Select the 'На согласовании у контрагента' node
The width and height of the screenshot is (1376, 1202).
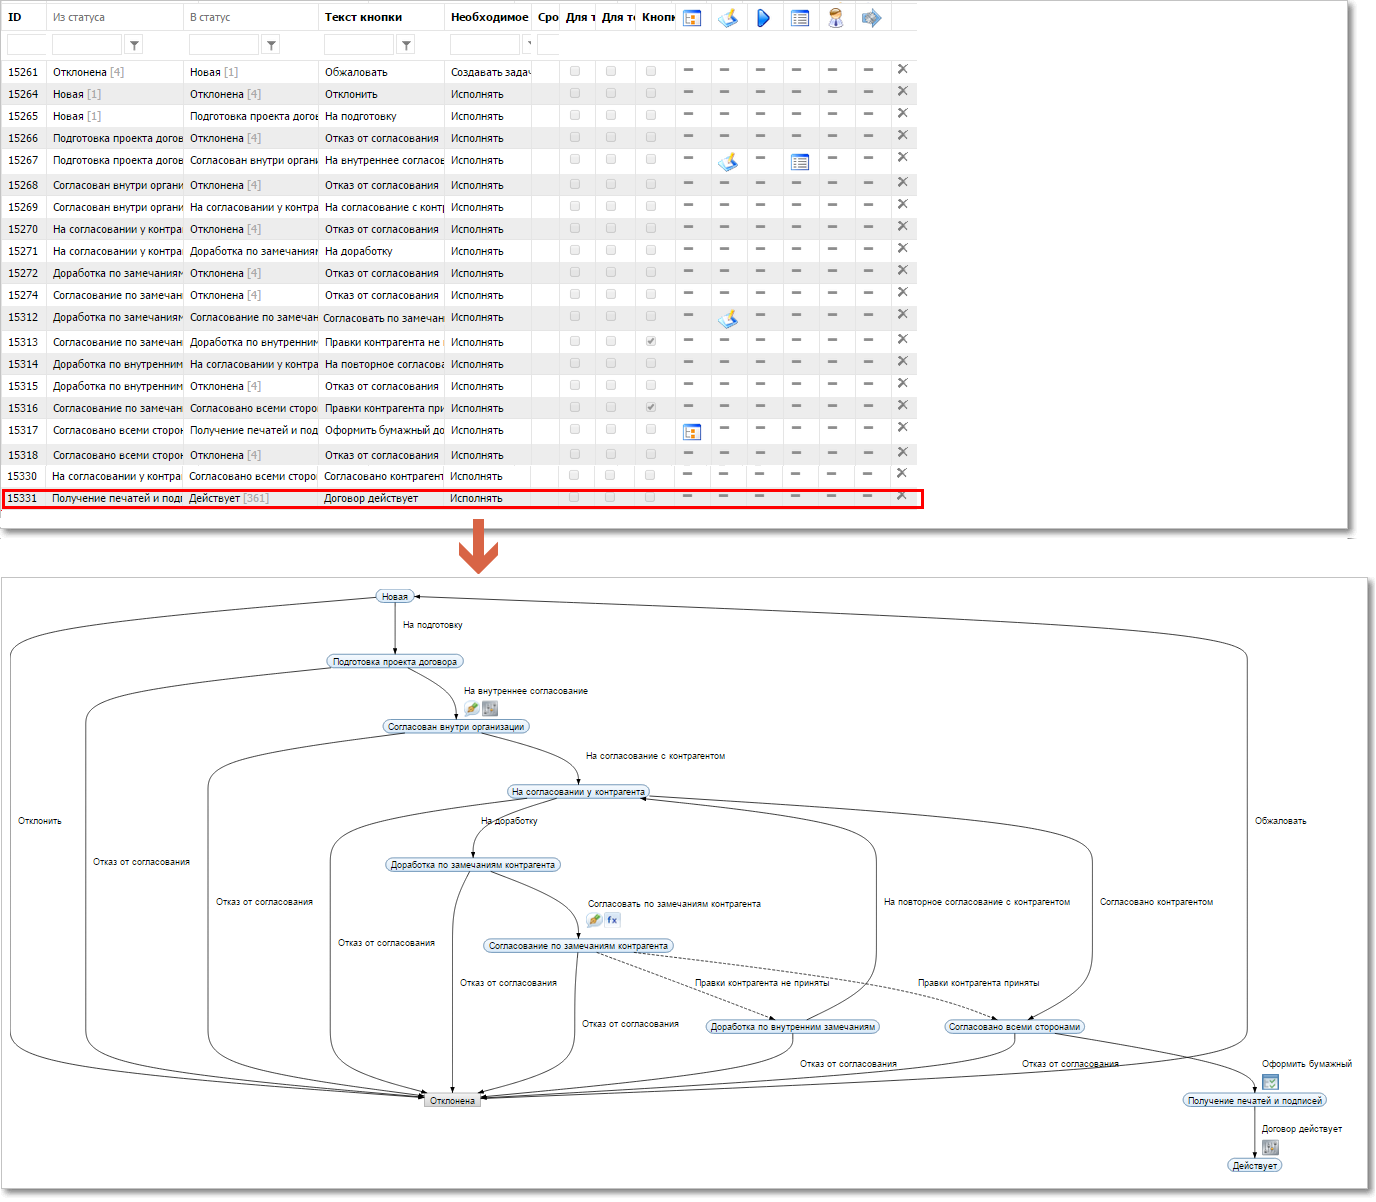coord(578,791)
